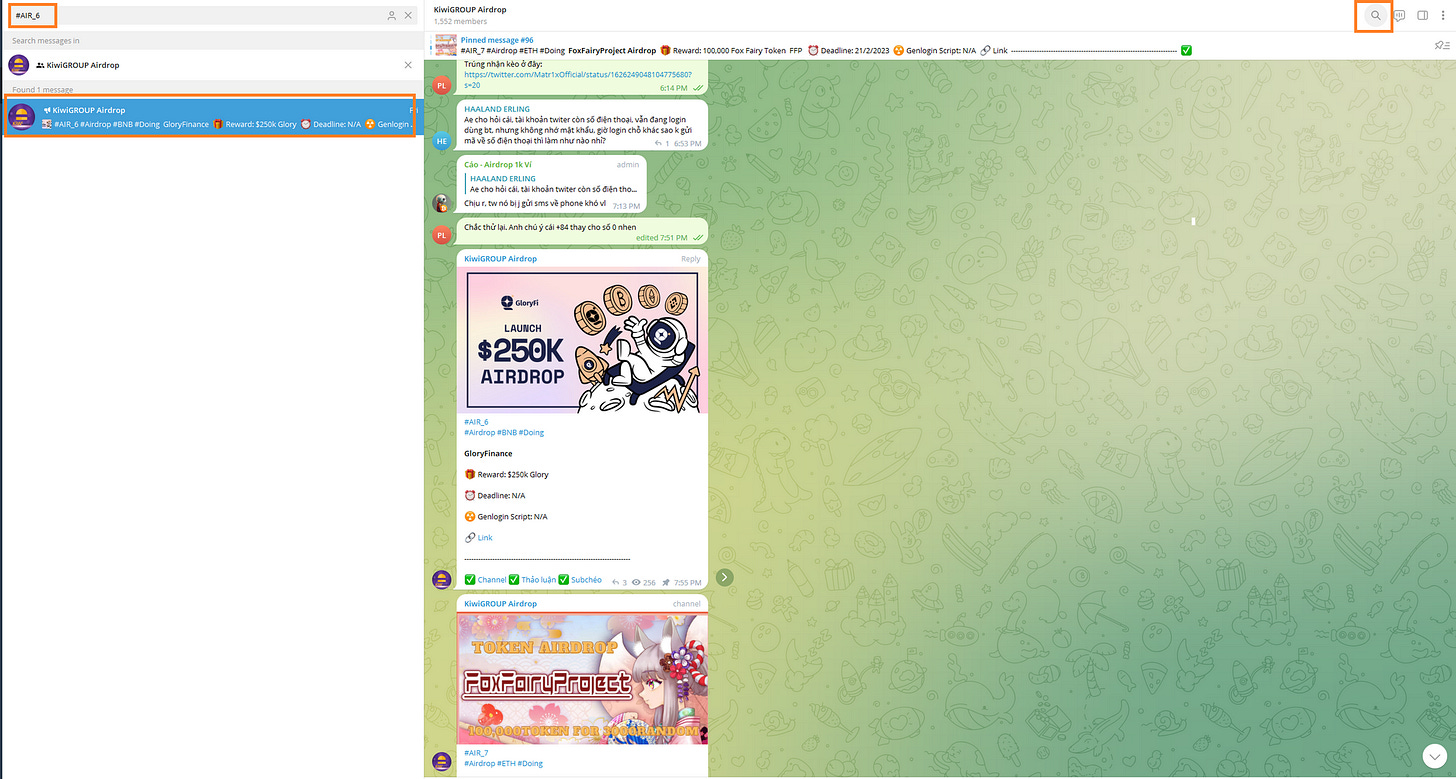Click 'GloryFinance' bold title in post
Screen dimensions: 1456x779
(489, 454)
